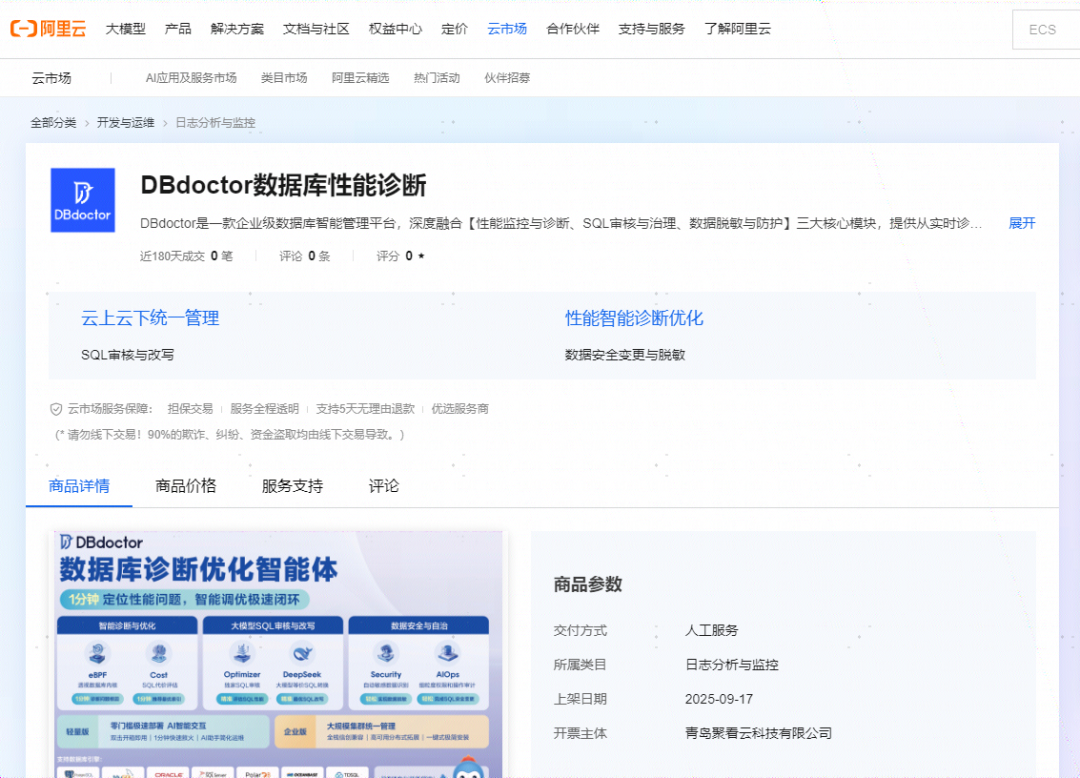Click the 云上云下统一管理 heading
1080x778 pixels.
tap(150, 318)
